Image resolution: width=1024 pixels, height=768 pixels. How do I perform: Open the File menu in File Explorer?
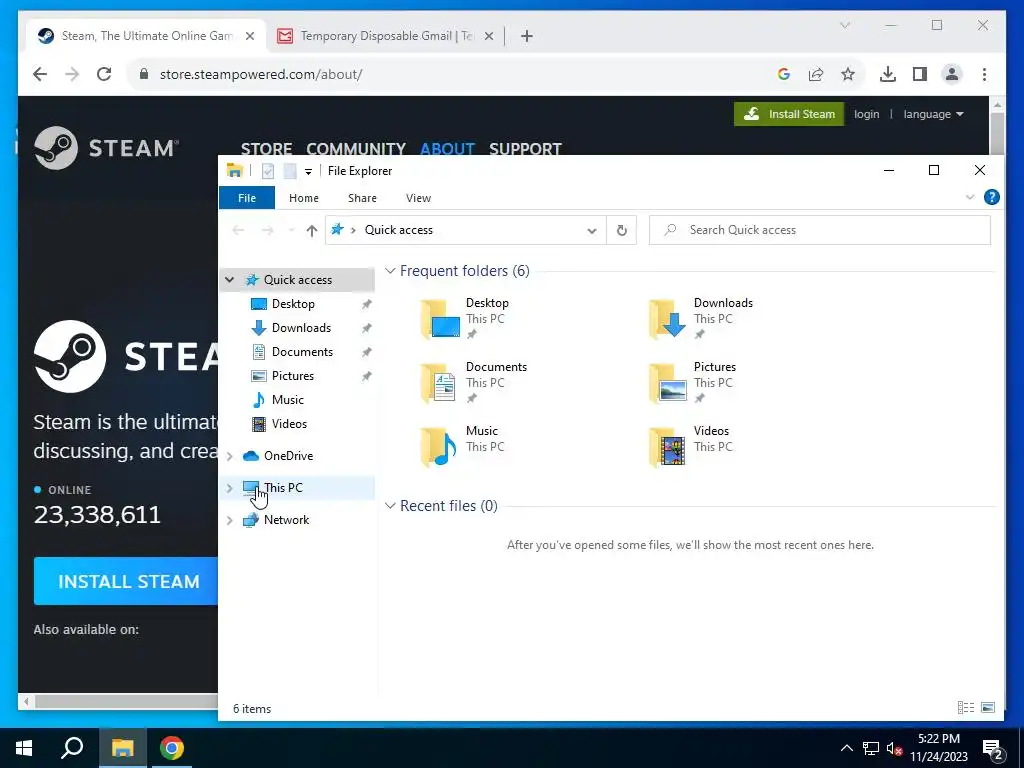coord(247,198)
